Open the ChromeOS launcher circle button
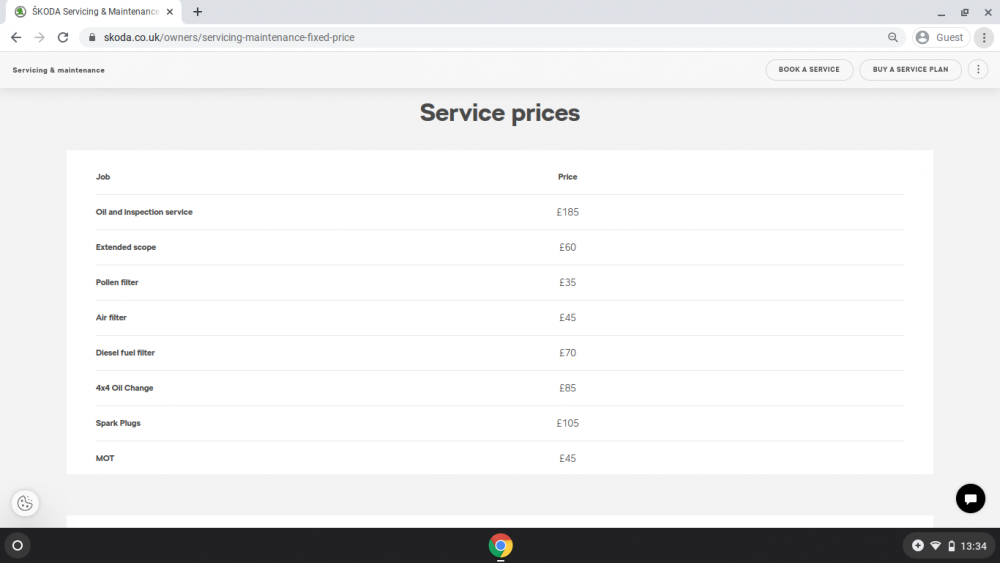This screenshot has height=563, width=1000. (17, 546)
